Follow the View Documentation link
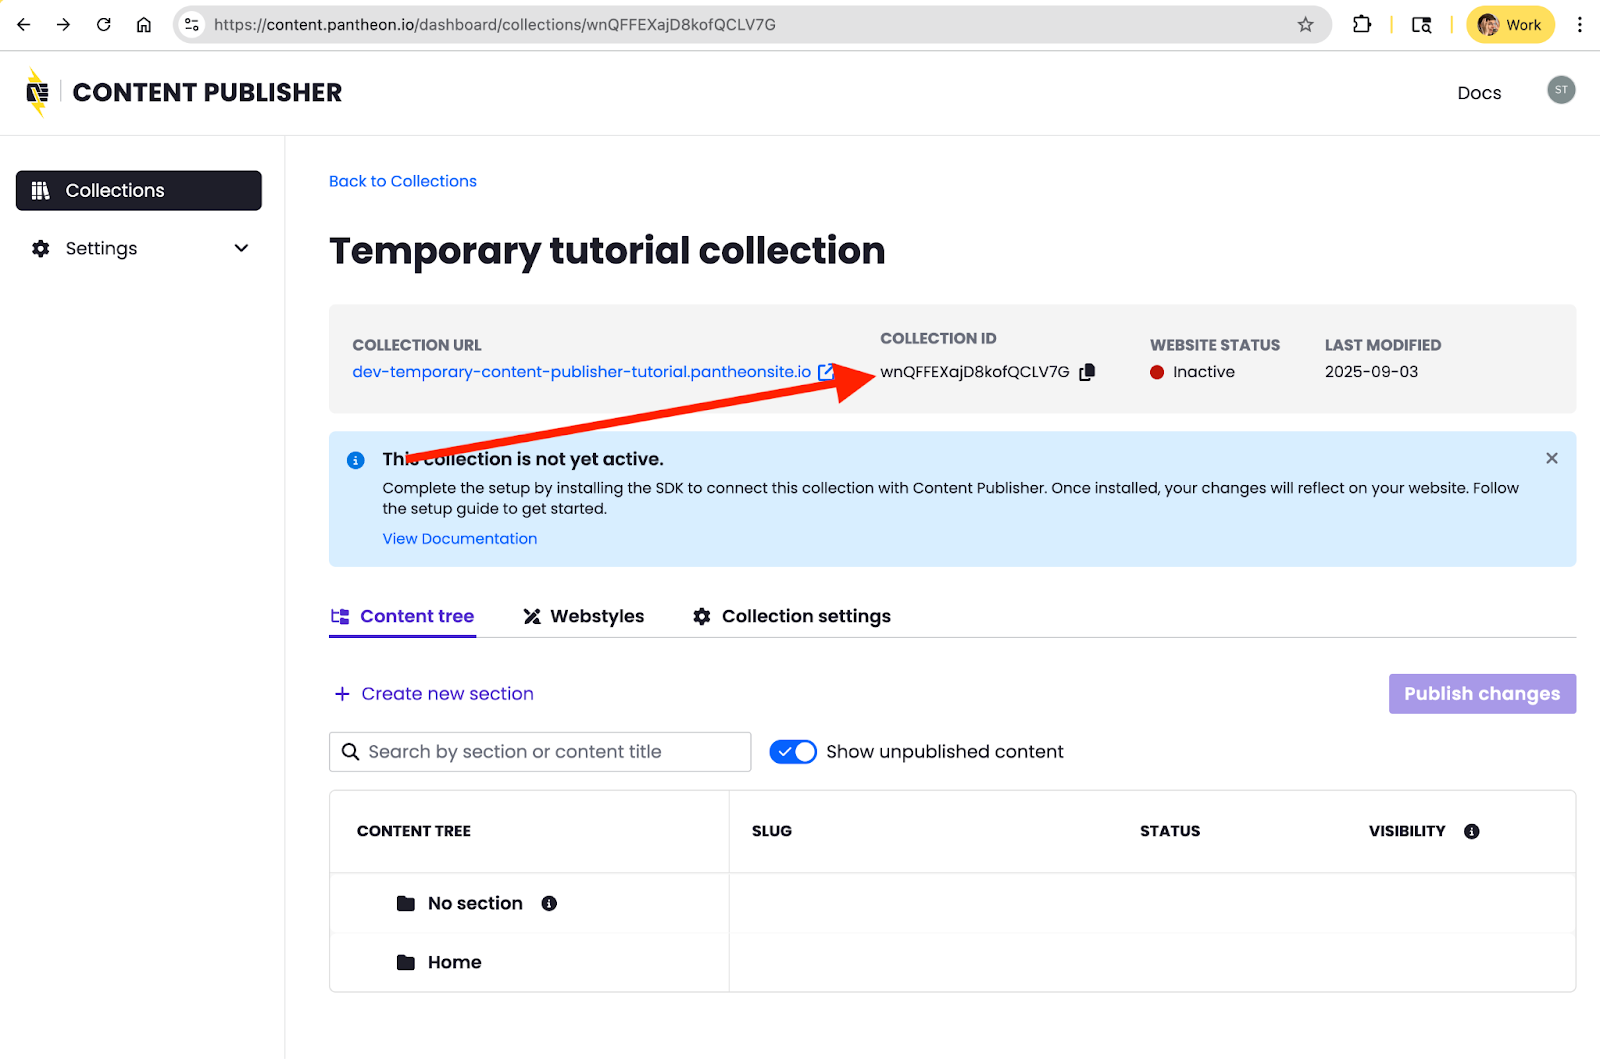This screenshot has height=1059, width=1600. [459, 538]
